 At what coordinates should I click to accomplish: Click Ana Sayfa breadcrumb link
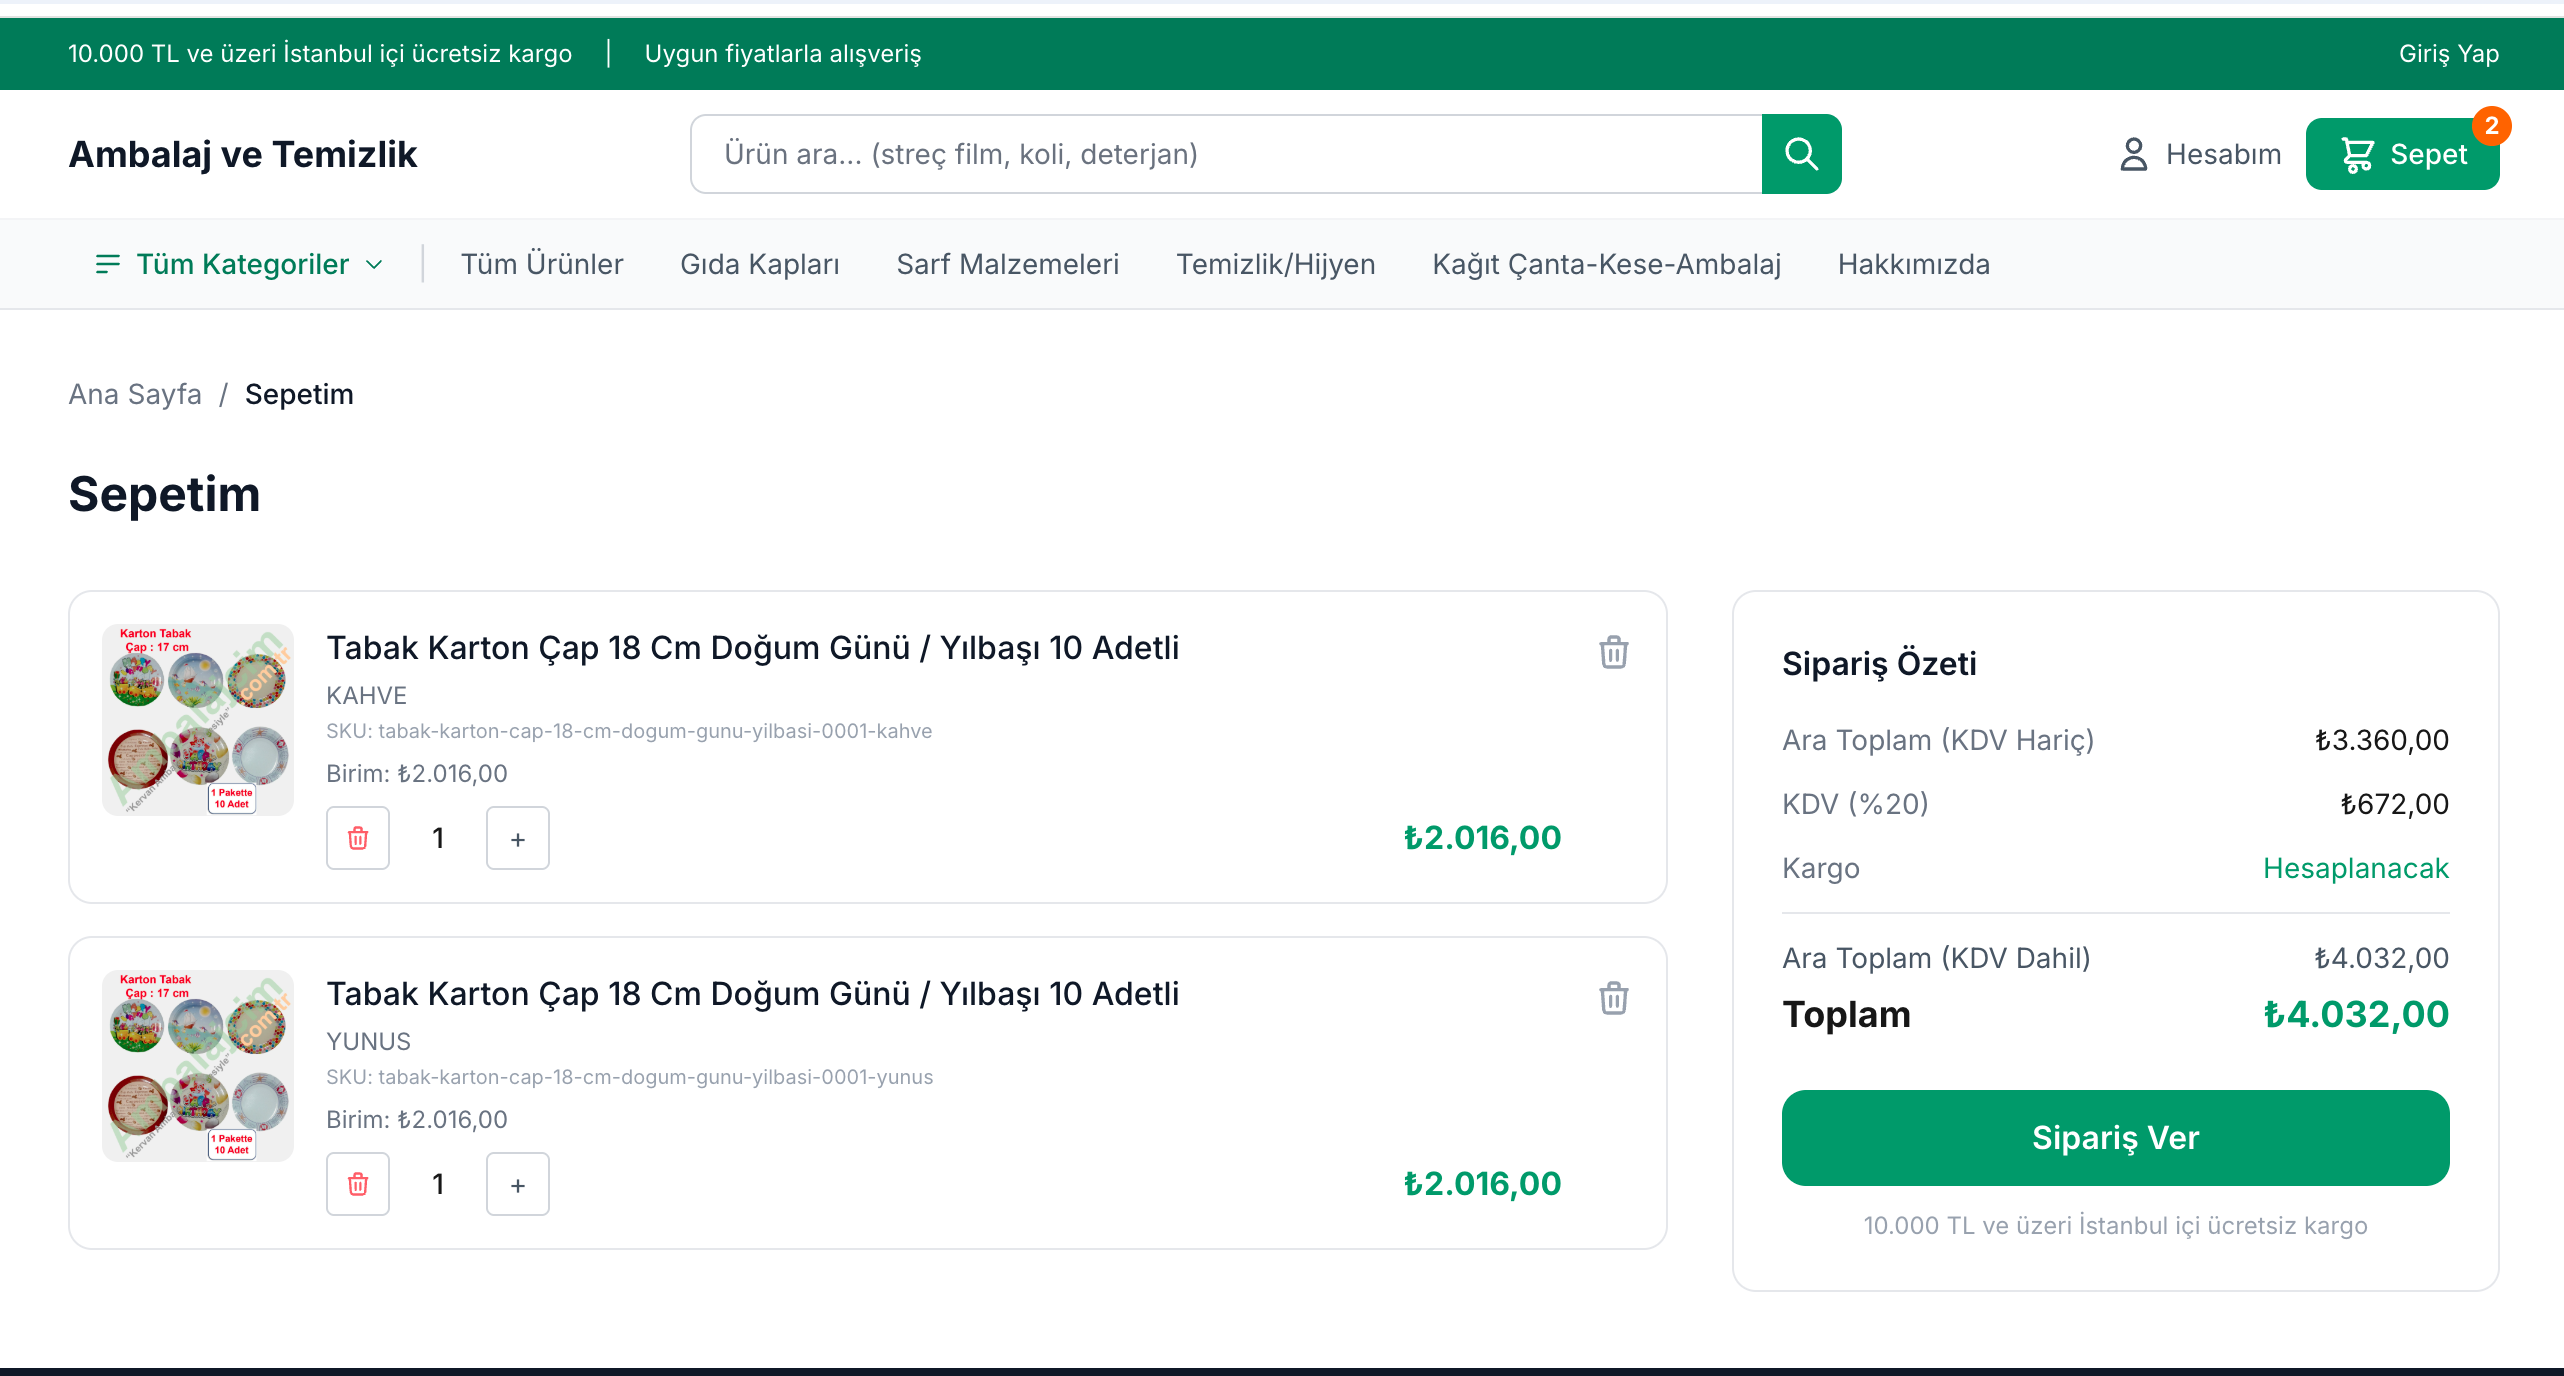(135, 394)
